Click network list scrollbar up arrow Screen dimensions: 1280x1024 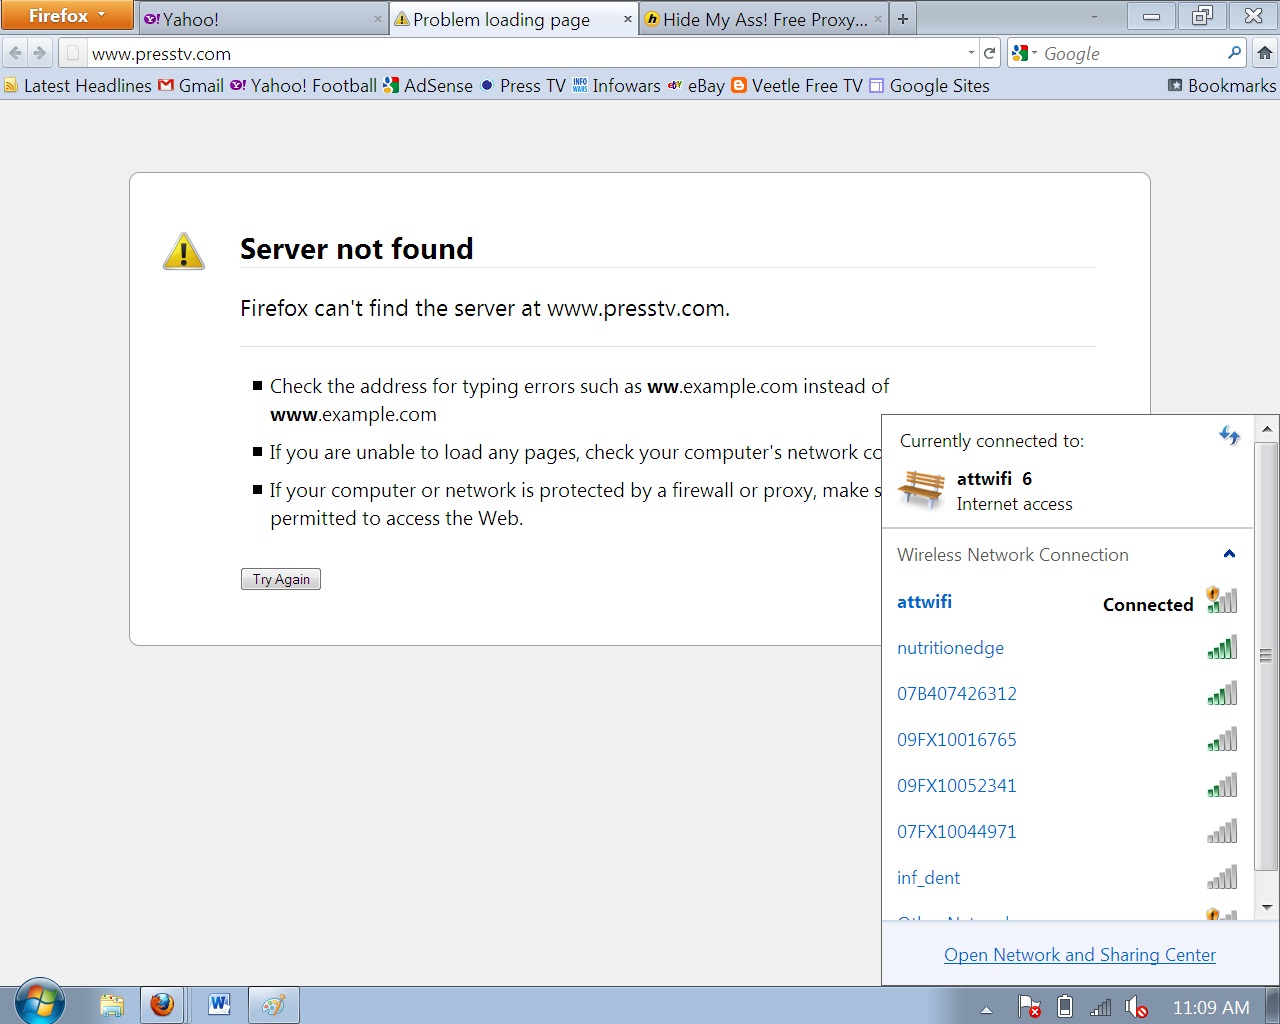pos(1267,430)
